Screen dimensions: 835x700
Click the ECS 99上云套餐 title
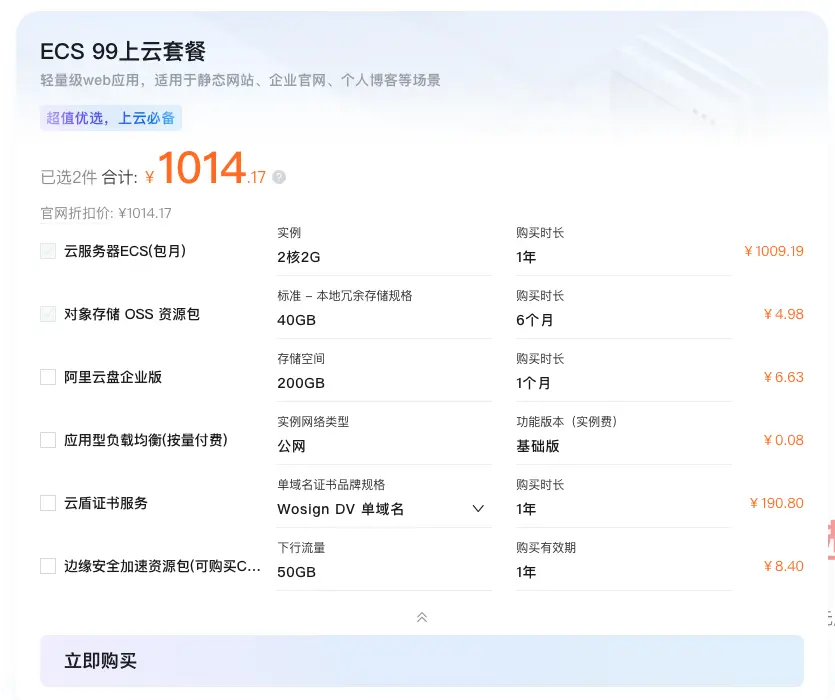tap(123, 52)
